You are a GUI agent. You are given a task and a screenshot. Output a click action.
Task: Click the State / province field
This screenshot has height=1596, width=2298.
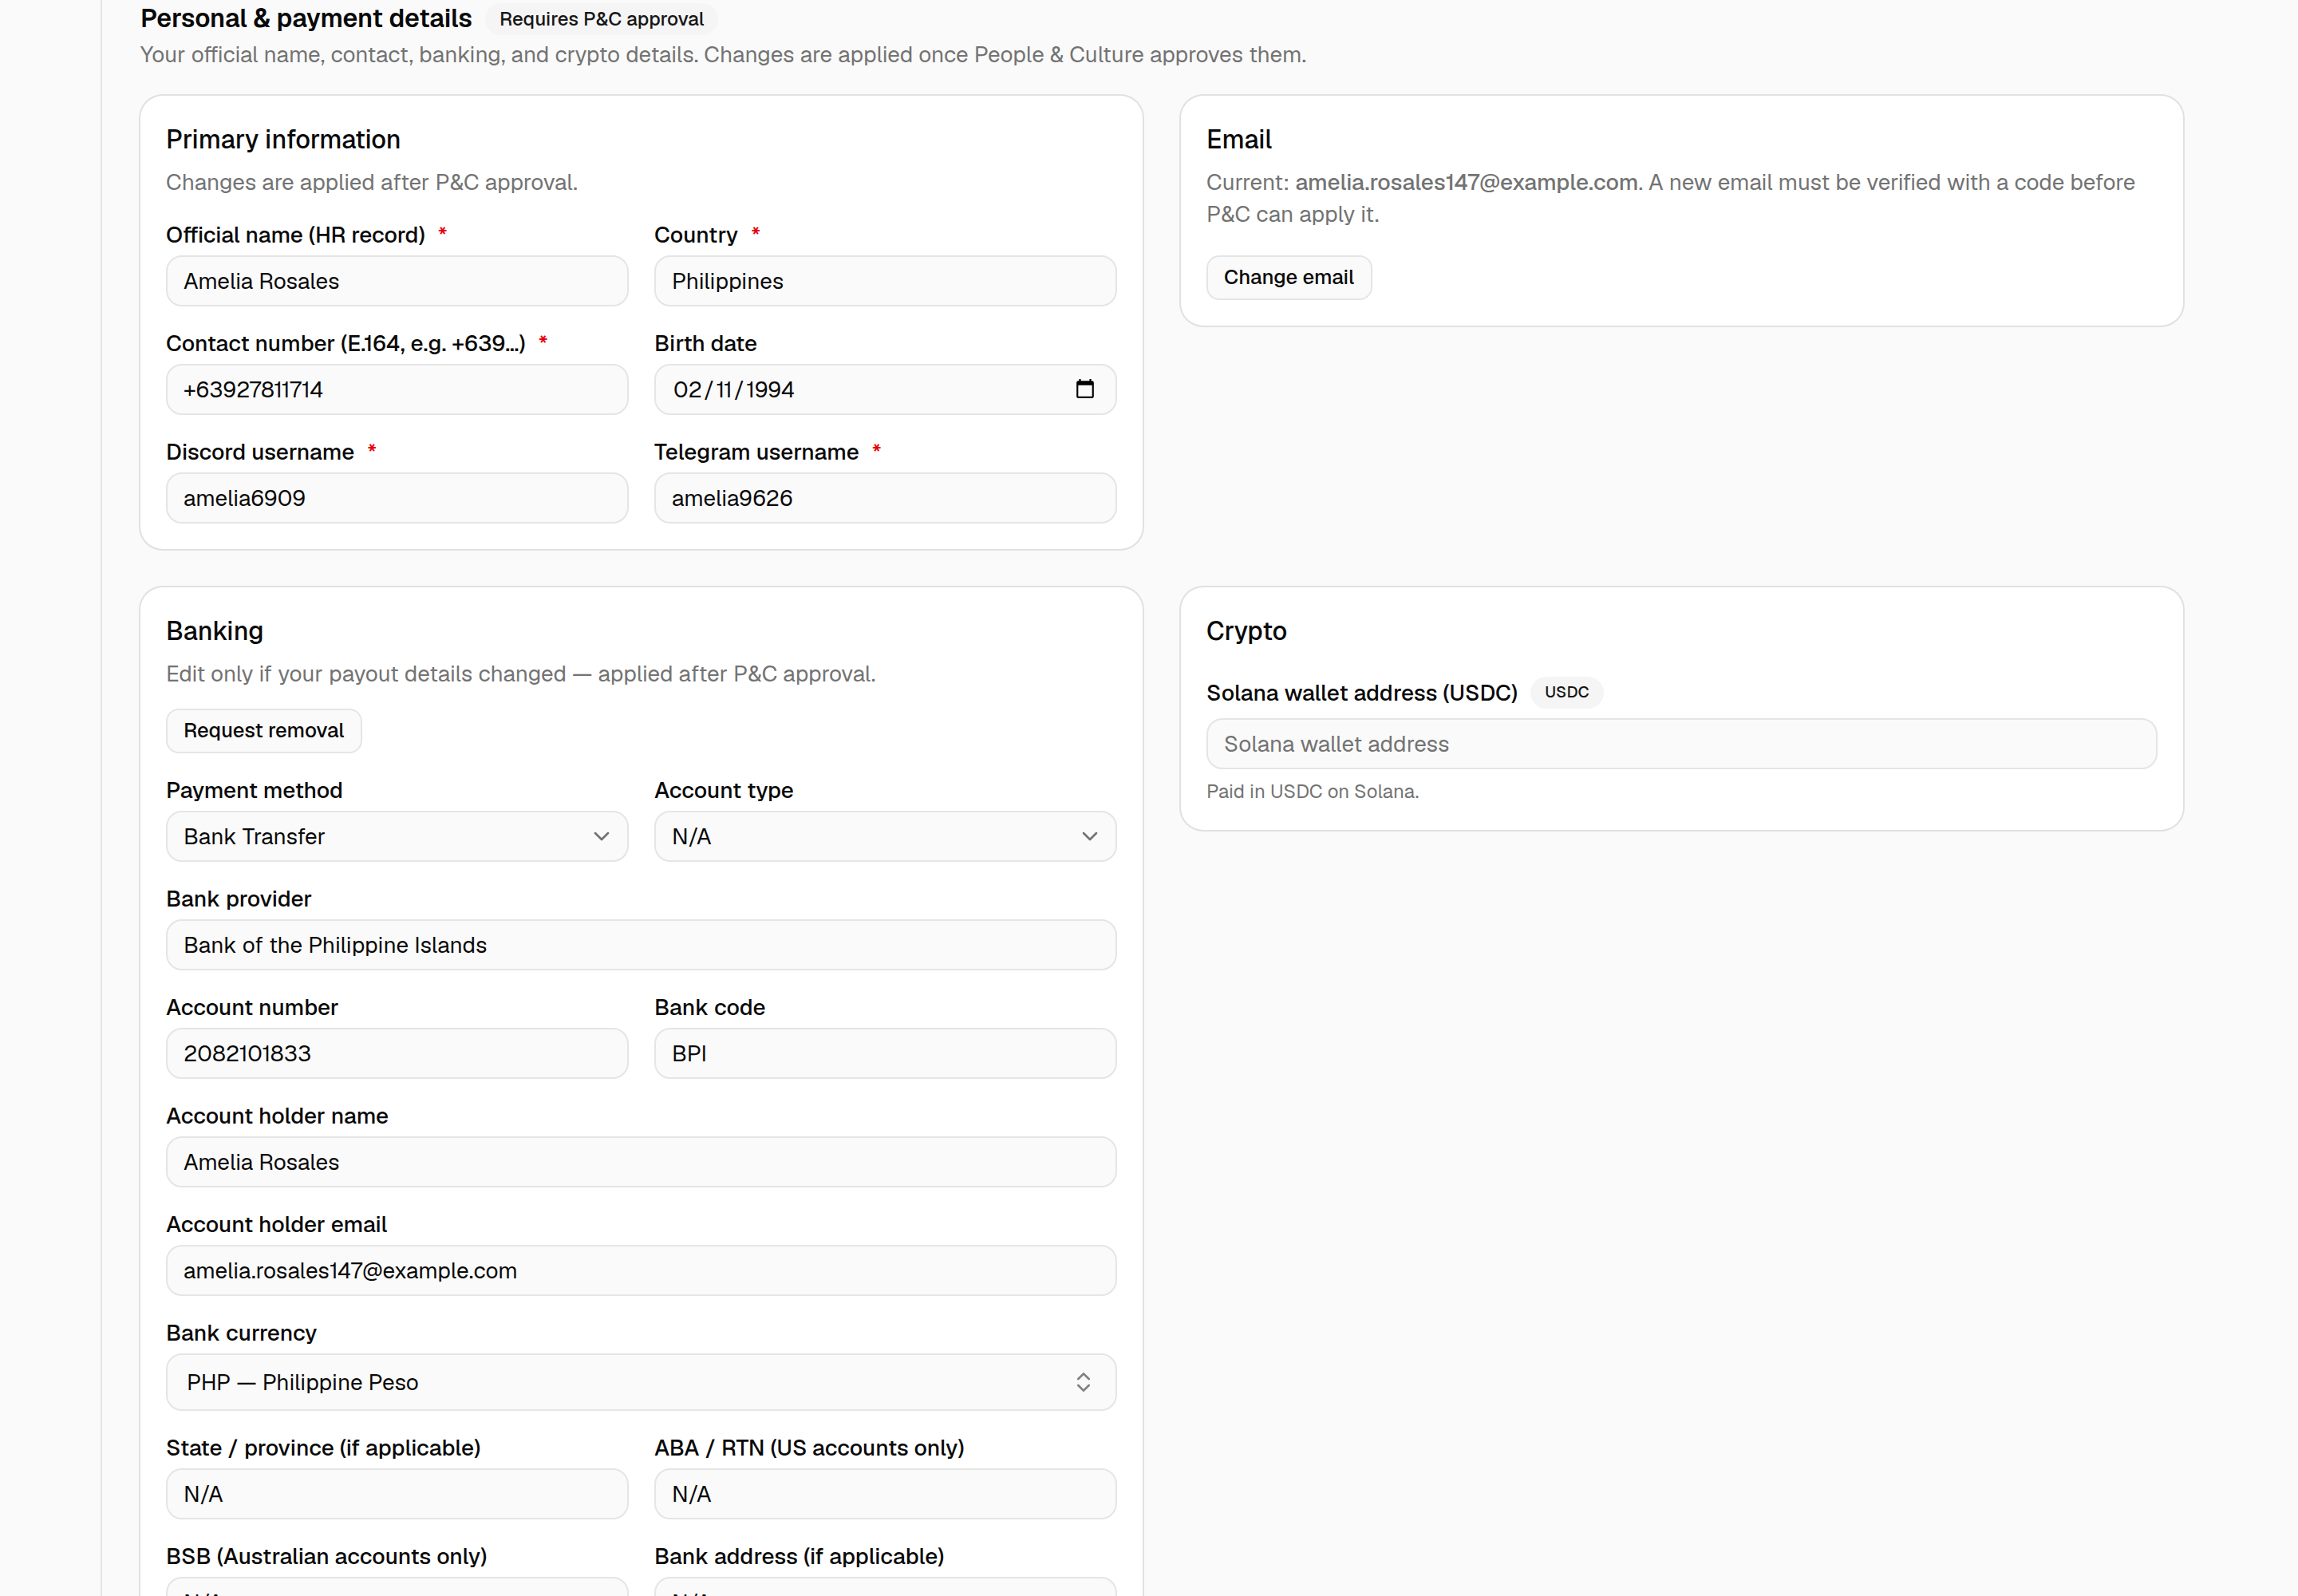tap(397, 1494)
